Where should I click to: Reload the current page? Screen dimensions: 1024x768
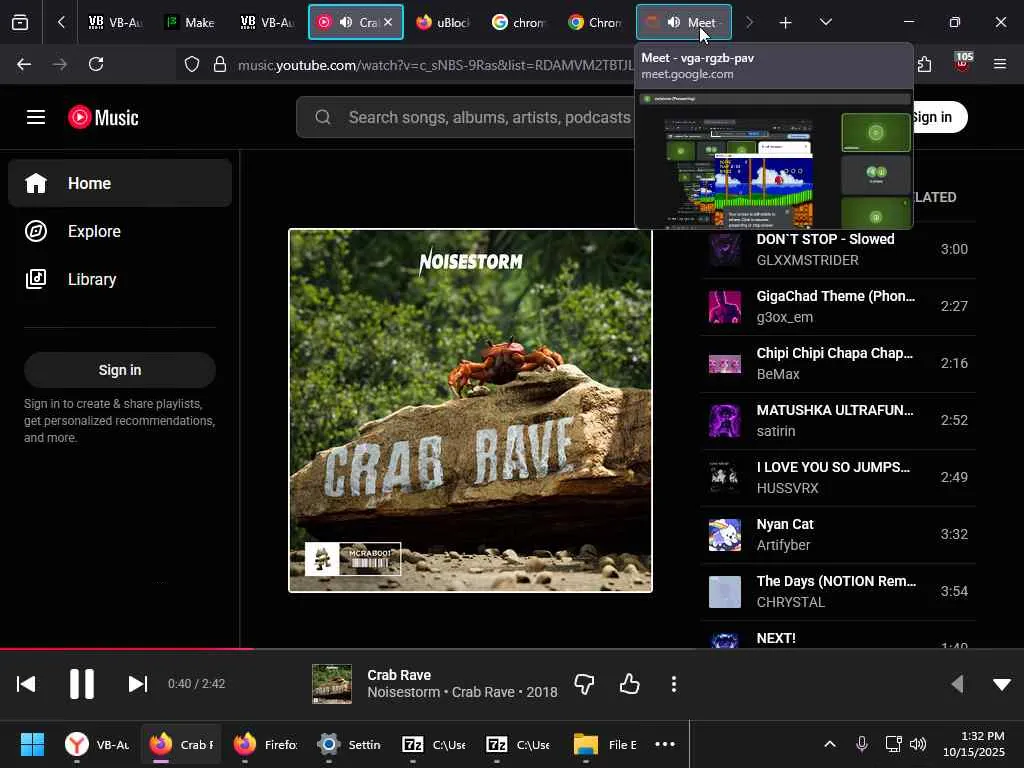coord(96,64)
